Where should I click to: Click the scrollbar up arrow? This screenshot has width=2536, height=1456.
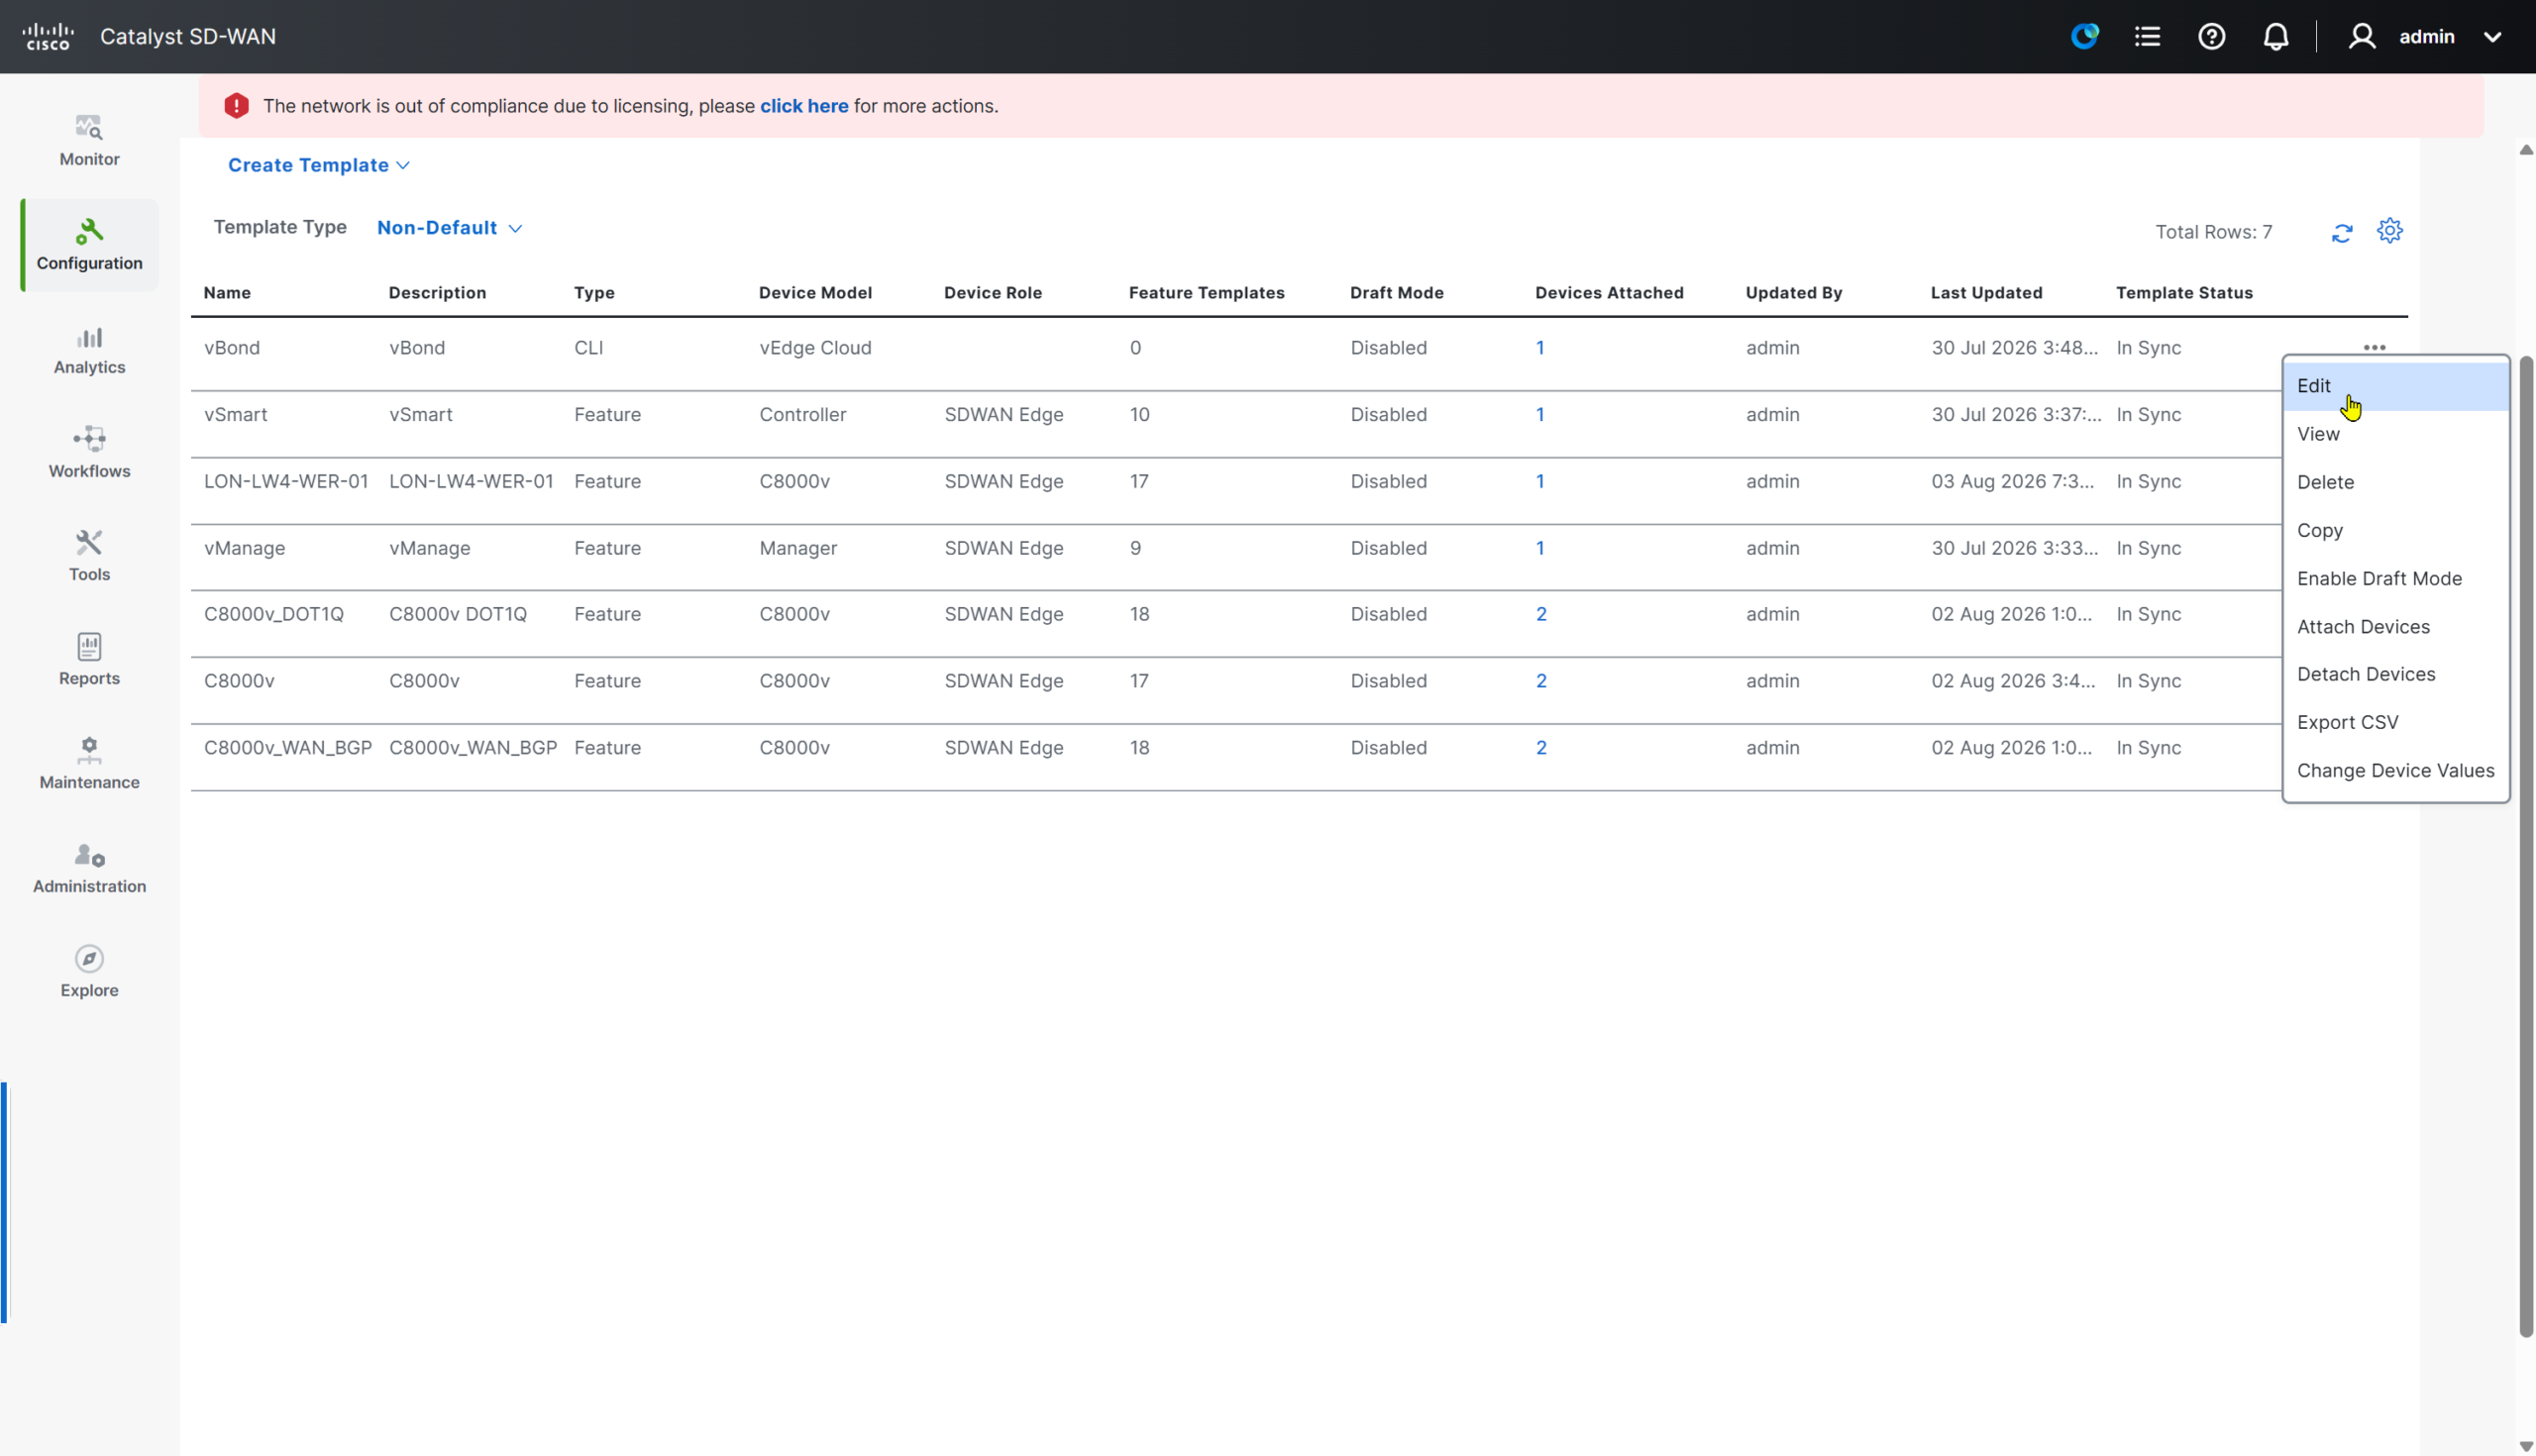2526,150
